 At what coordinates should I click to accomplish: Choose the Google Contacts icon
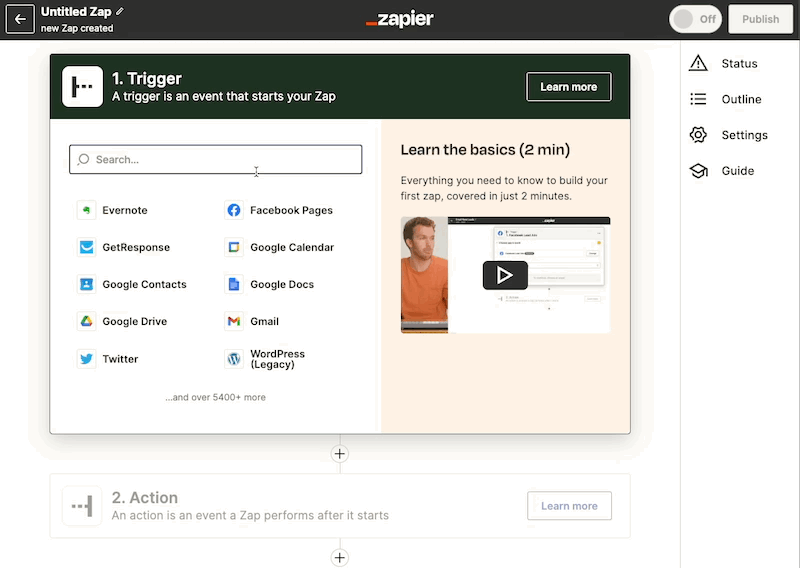click(x=86, y=284)
